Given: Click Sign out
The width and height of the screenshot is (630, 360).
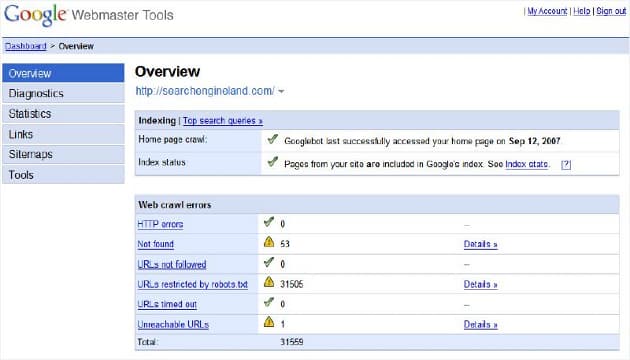Looking at the screenshot, I should pos(611,11).
